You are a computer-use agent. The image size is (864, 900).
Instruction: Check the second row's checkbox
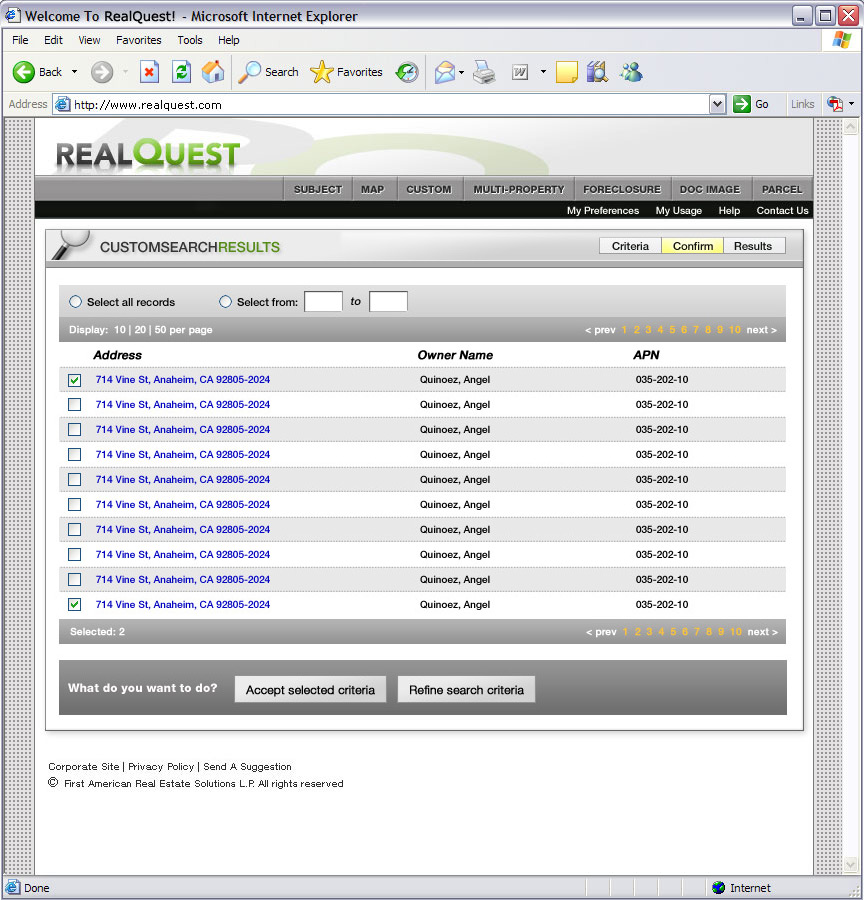(x=75, y=405)
